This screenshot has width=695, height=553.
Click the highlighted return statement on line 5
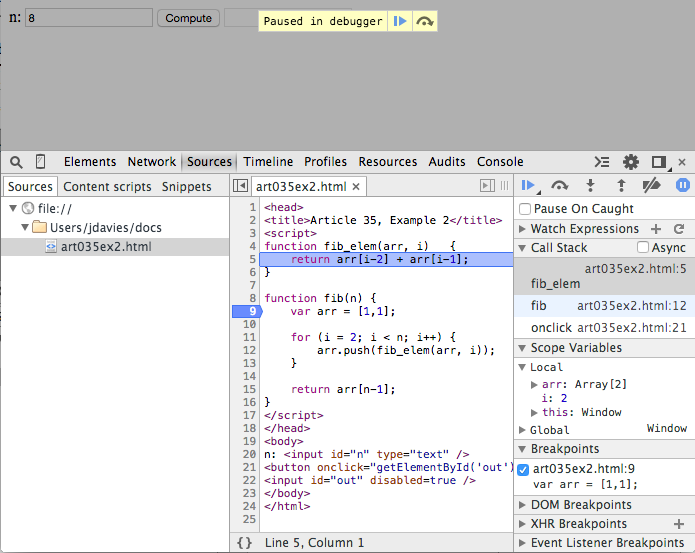(x=386, y=260)
